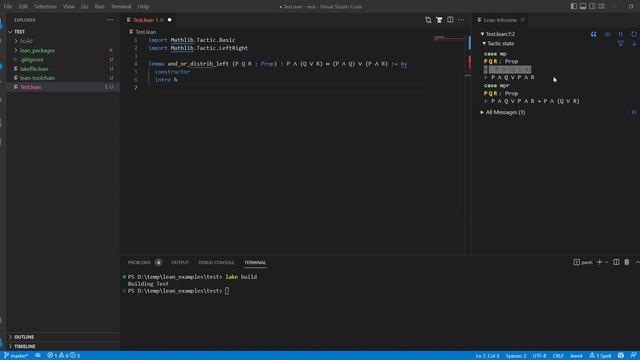Viewport: 640px width, 360px height.
Task: Toggle secondary sidebar layout icon
Action: (x=592, y=6)
